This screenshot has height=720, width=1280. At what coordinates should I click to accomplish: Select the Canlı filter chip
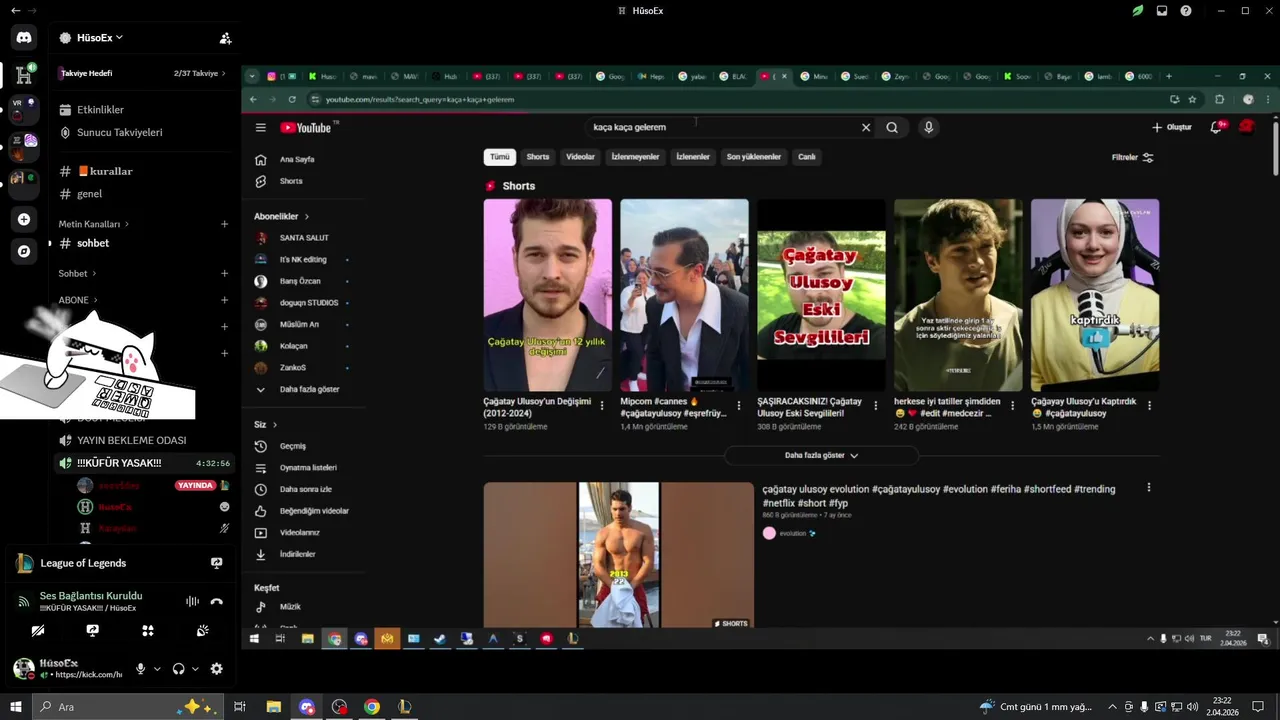[807, 157]
